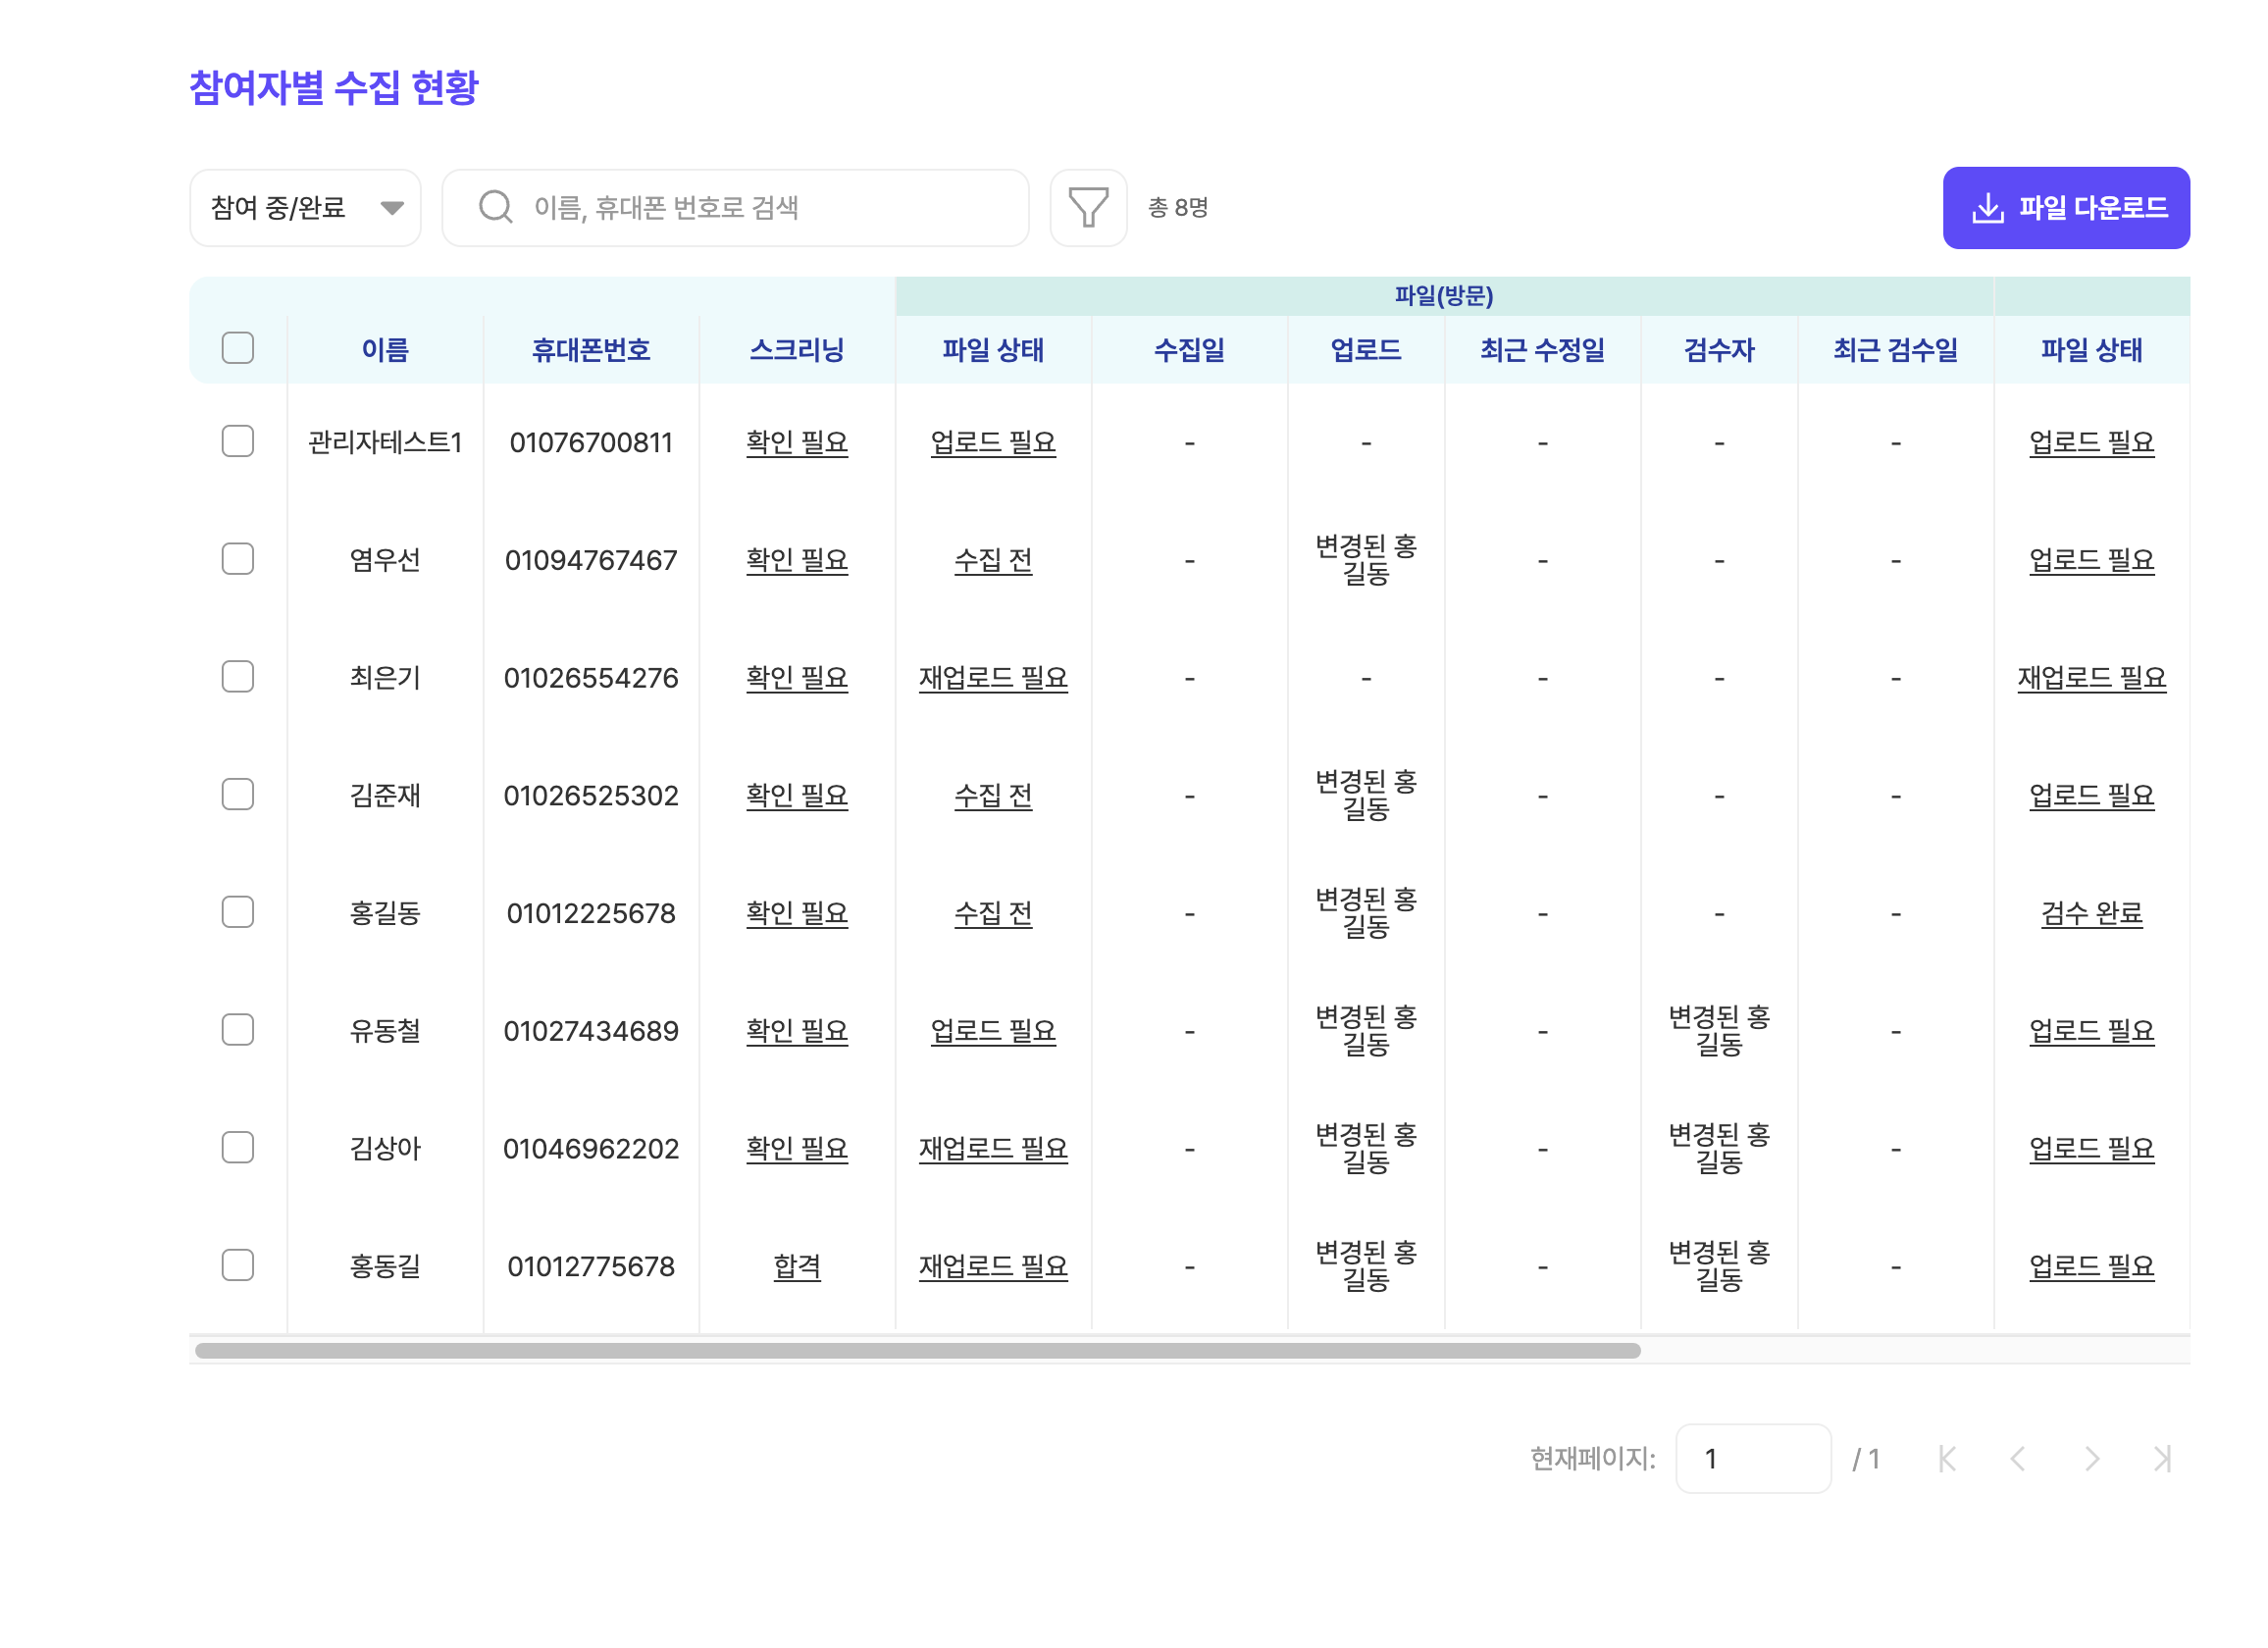Go to first page arrow
Image resolution: width=2268 pixels, height=1648 pixels.
point(1946,1459)
